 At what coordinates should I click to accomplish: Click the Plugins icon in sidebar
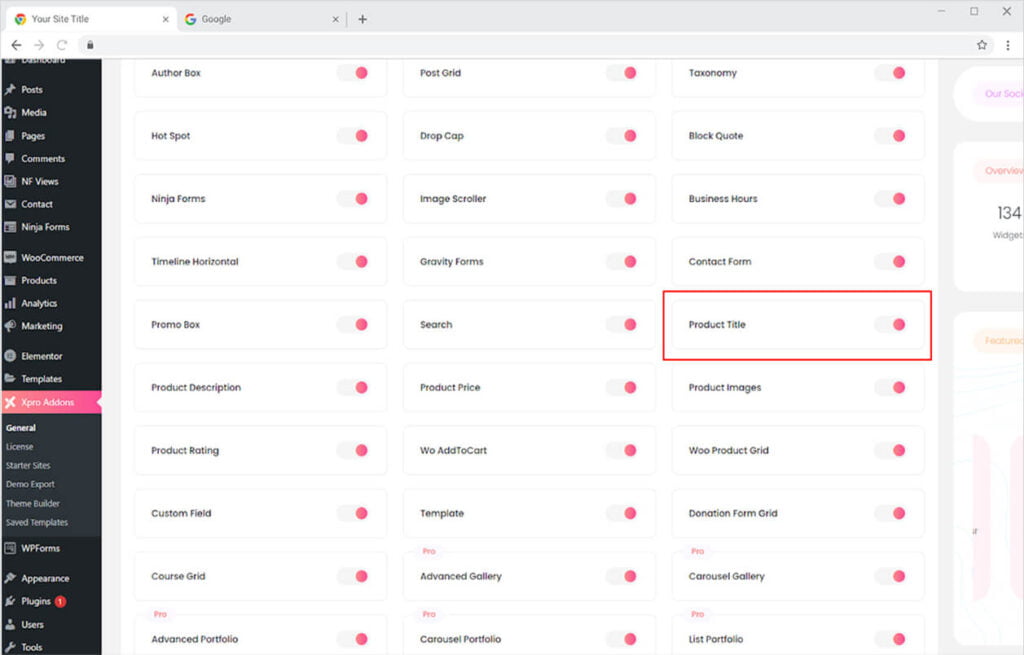(x=10, y=602)
